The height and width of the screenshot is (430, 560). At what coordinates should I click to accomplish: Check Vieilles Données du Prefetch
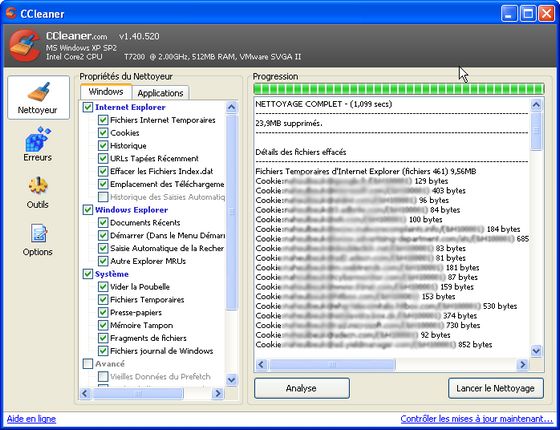[x=103, y=376]
